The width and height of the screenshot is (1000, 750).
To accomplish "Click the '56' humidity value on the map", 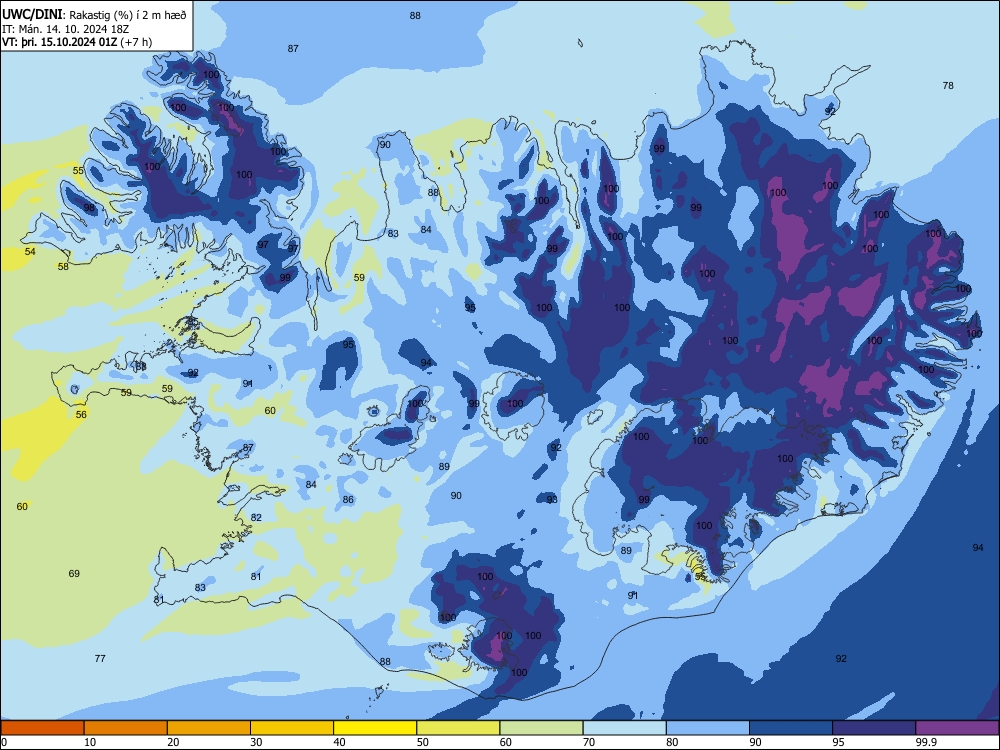I will [x=81, y=414].
